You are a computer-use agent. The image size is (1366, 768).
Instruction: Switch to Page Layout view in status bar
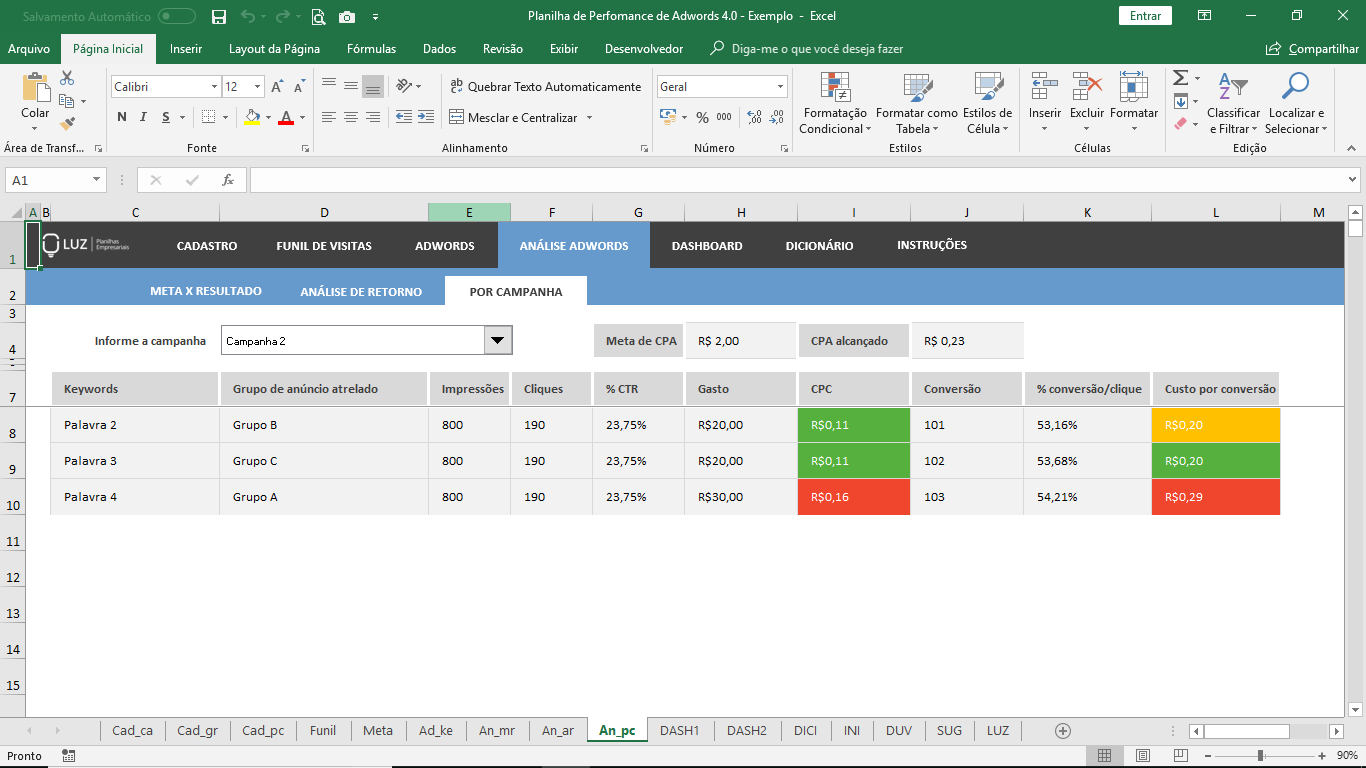(x=1143, y=756)
